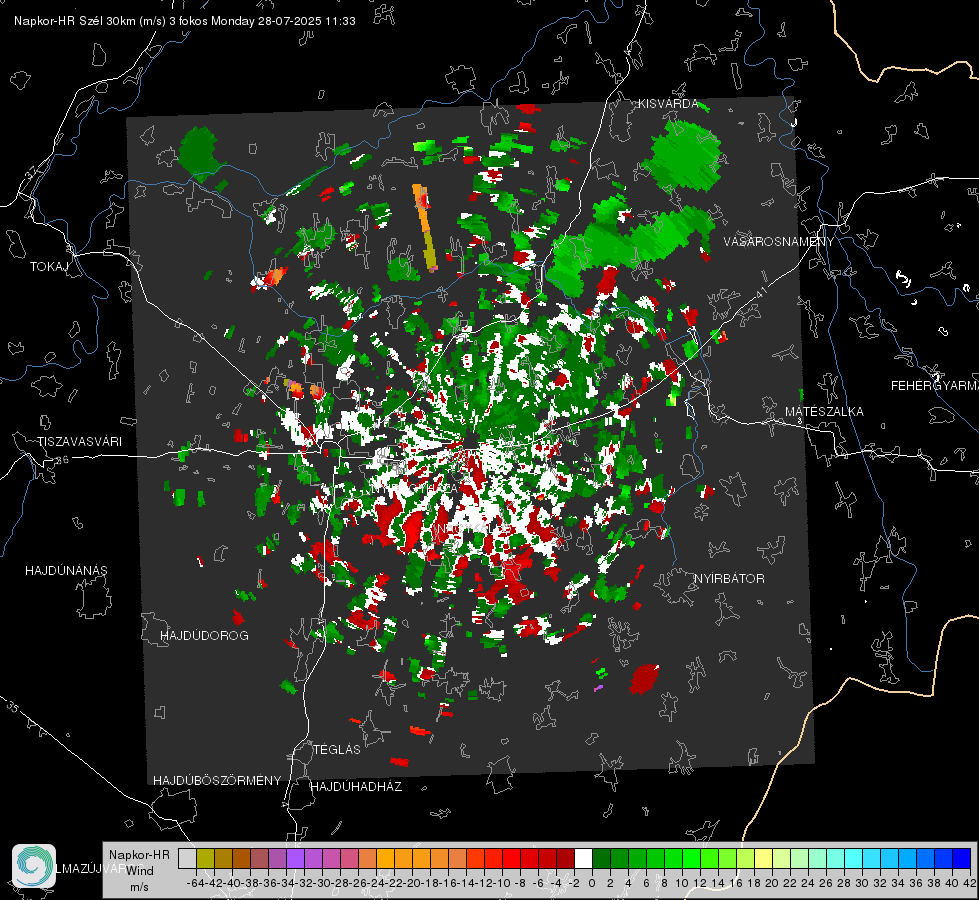Click the 'Wind' legend caption
Screen dimensions: 979x900
(140, 871)
